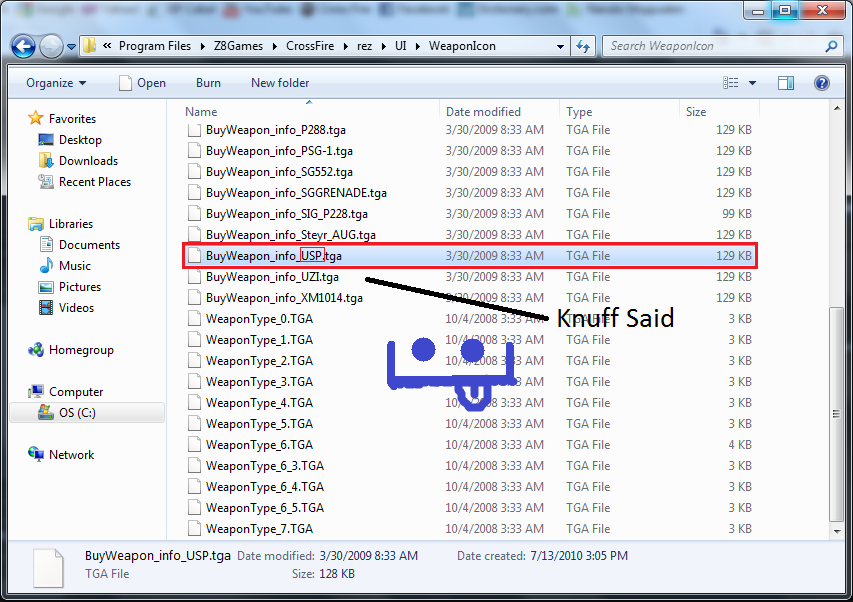Open the Help question mark icon
The width and height of the screenshot is (853, 602).
click(x=821, y=83)
